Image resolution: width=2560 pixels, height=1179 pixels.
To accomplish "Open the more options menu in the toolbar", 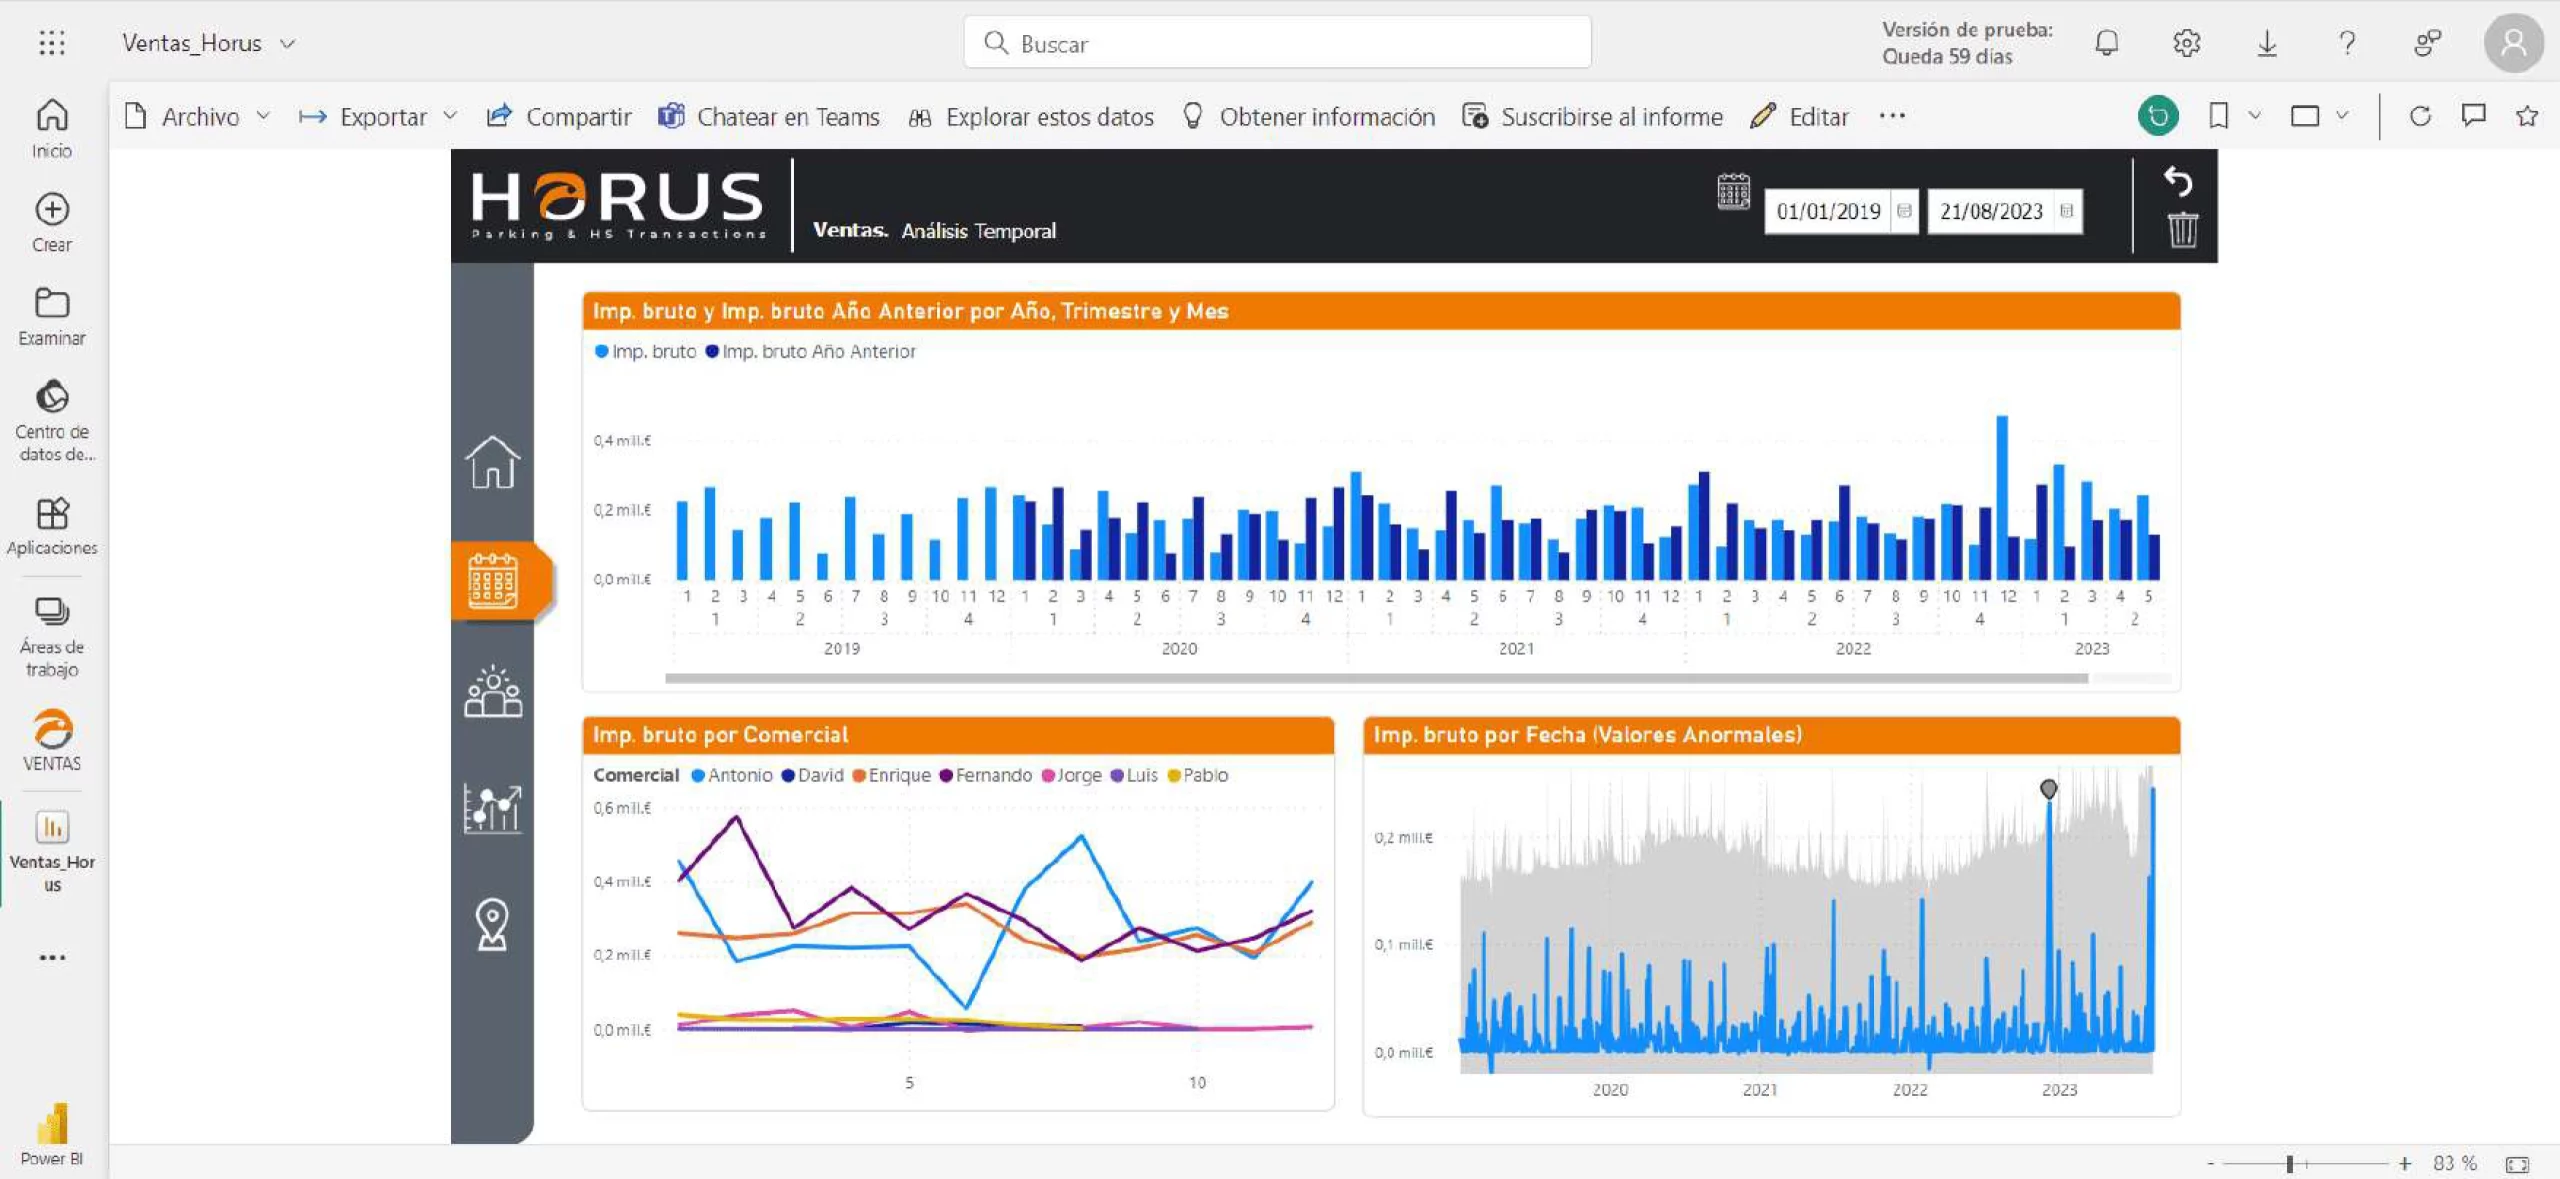I will [x=1893, y=117].
